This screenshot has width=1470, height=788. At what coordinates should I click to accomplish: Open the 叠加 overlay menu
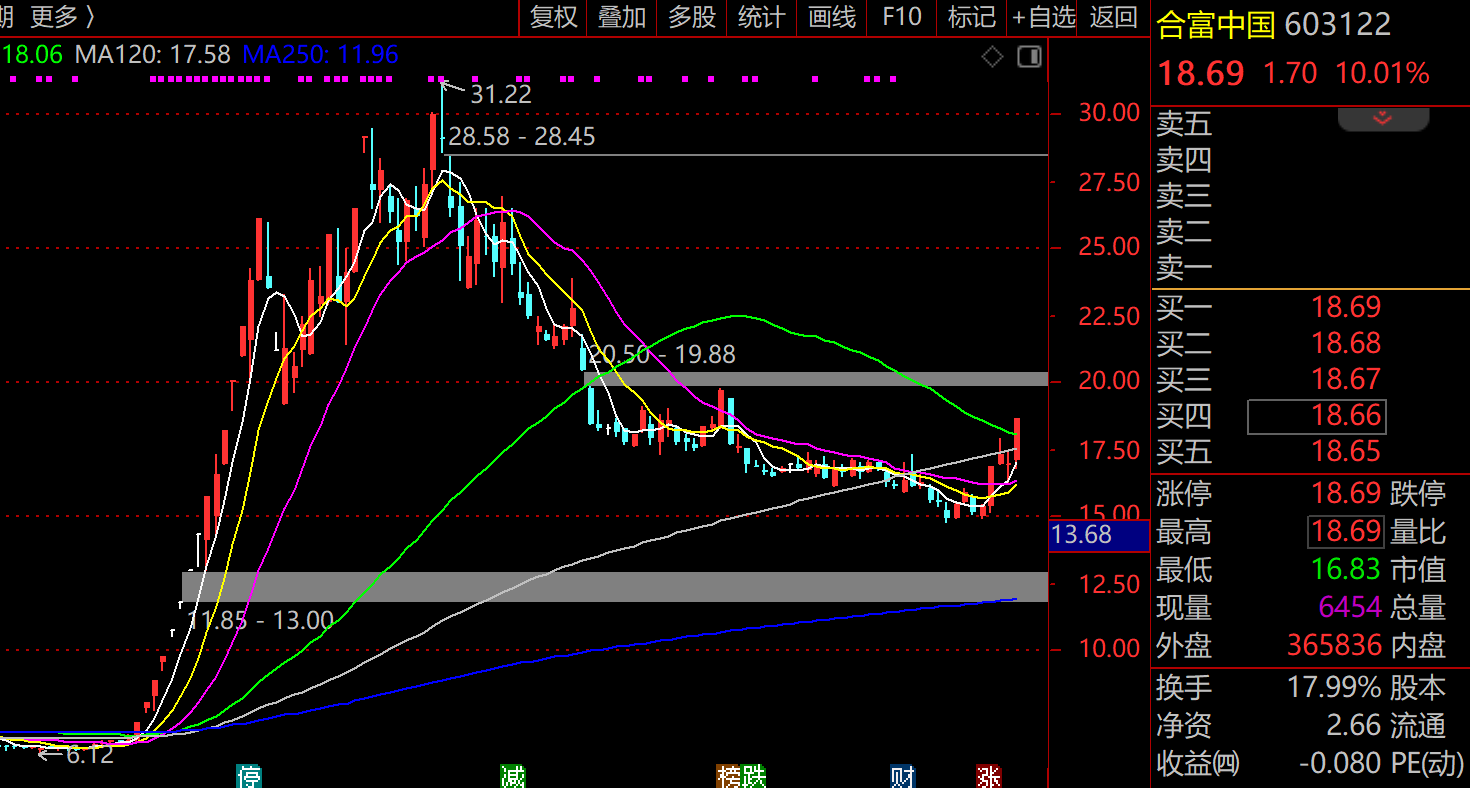pyautogui.click(x=622, y=17)
